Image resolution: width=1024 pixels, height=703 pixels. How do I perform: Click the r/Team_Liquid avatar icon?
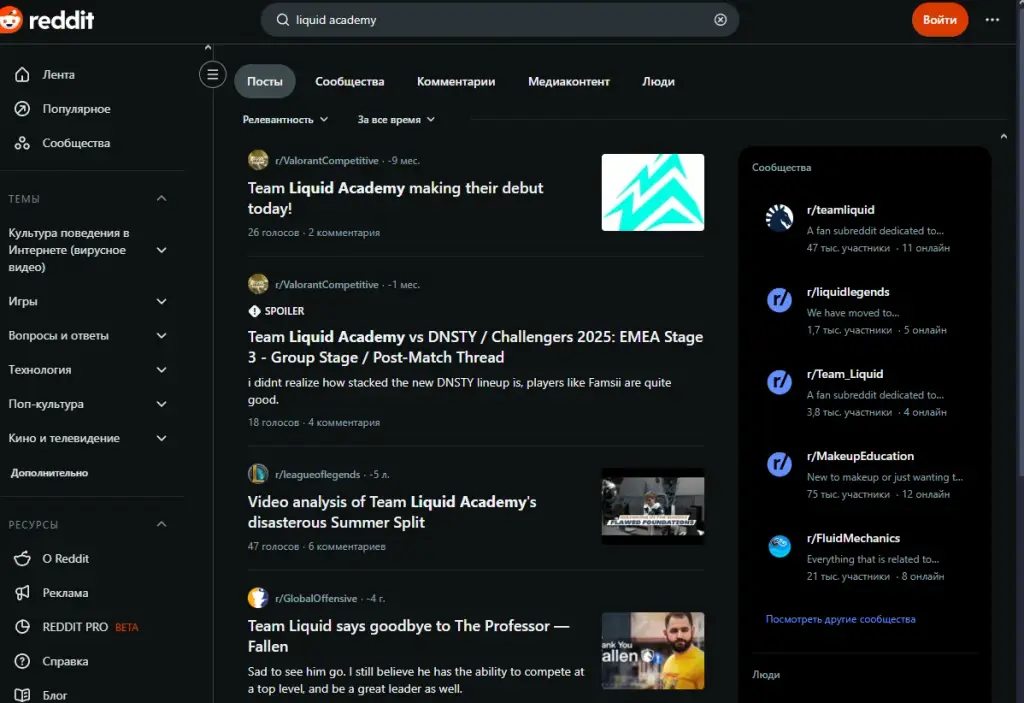click(779, 382)
